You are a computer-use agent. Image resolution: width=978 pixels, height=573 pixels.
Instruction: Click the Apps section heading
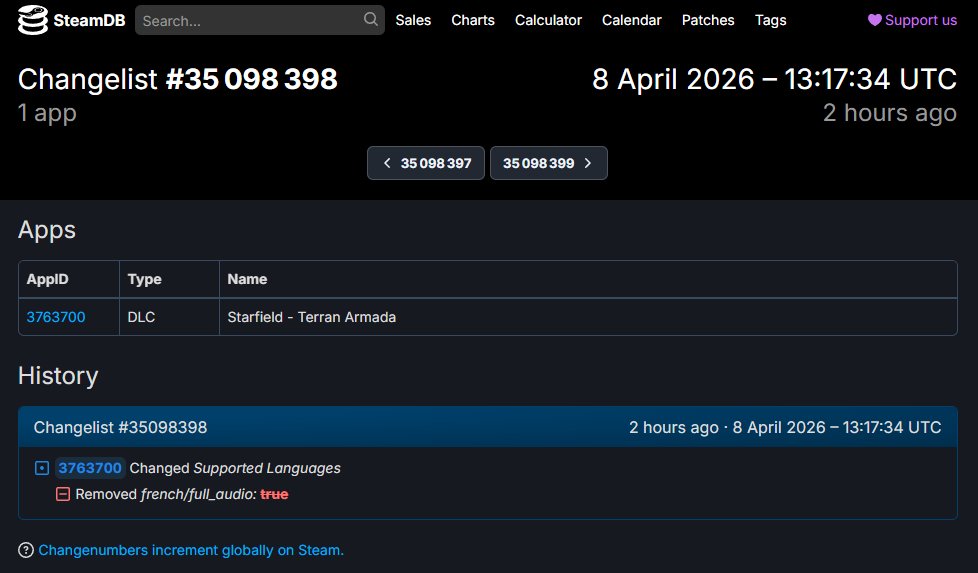click(47, 230)
